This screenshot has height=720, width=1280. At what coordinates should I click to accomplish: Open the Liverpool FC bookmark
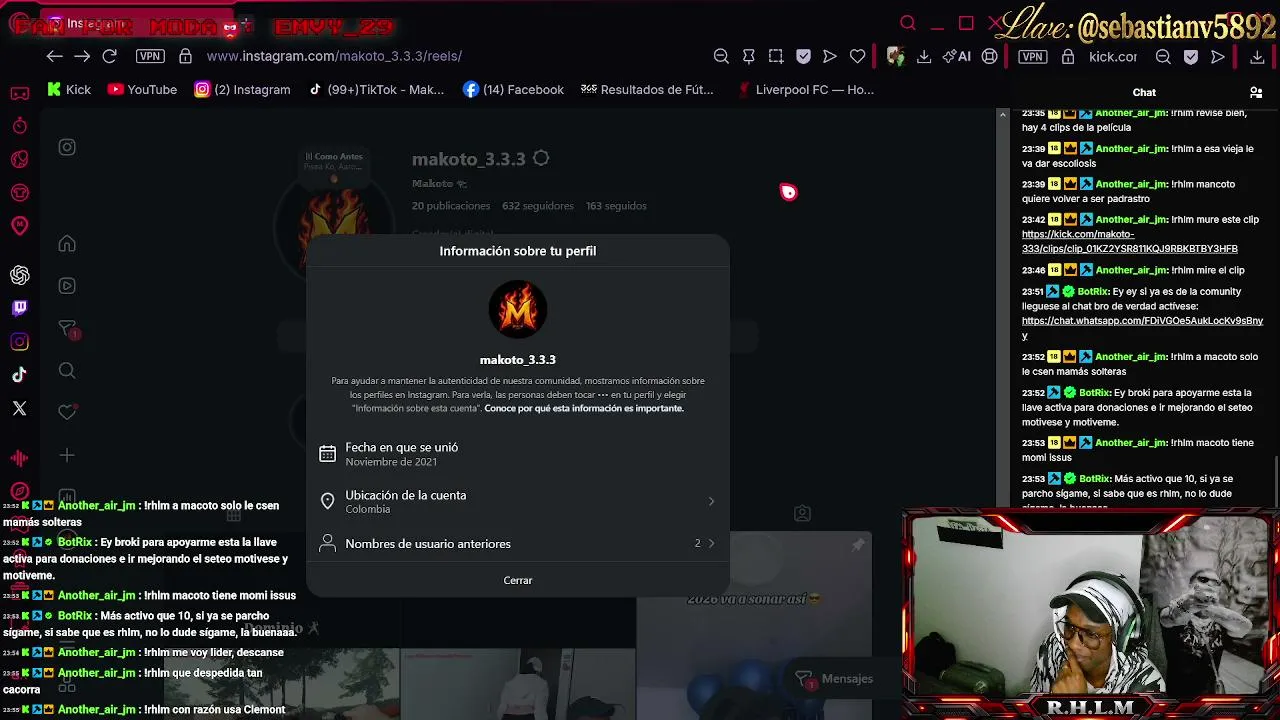tap(805, 89)
